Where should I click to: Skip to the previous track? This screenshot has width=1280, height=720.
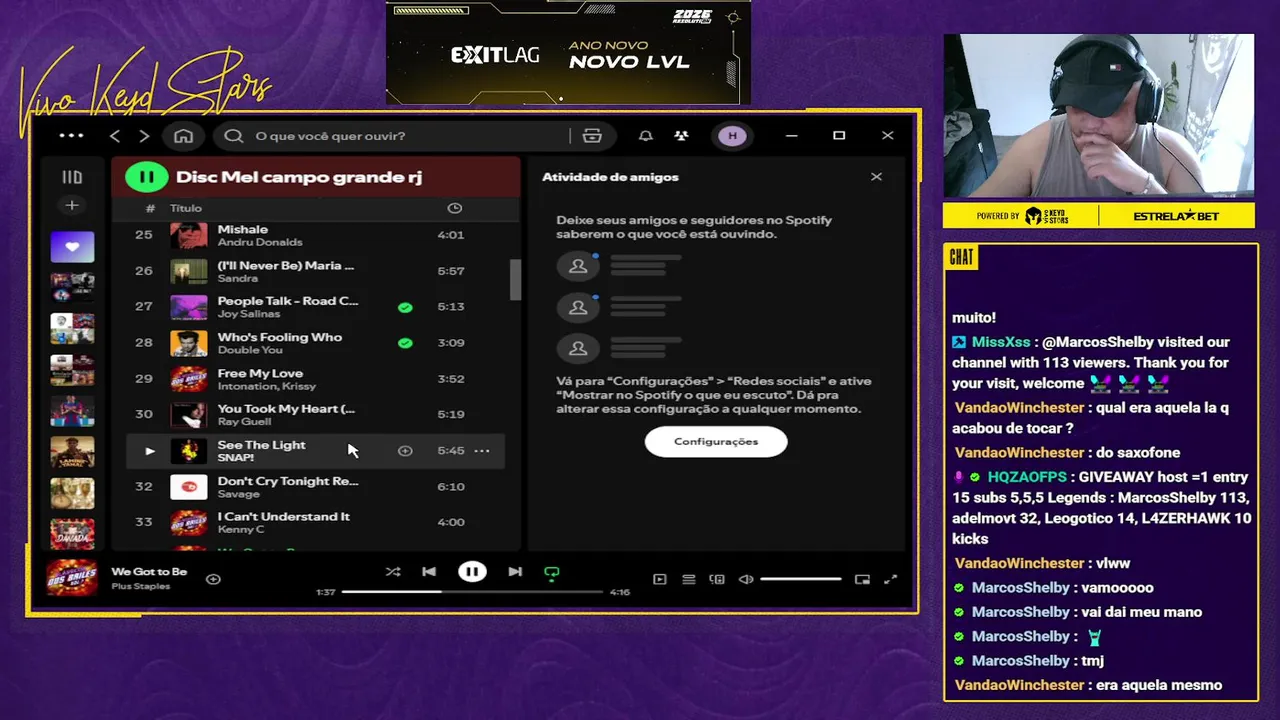pos(429,572)
